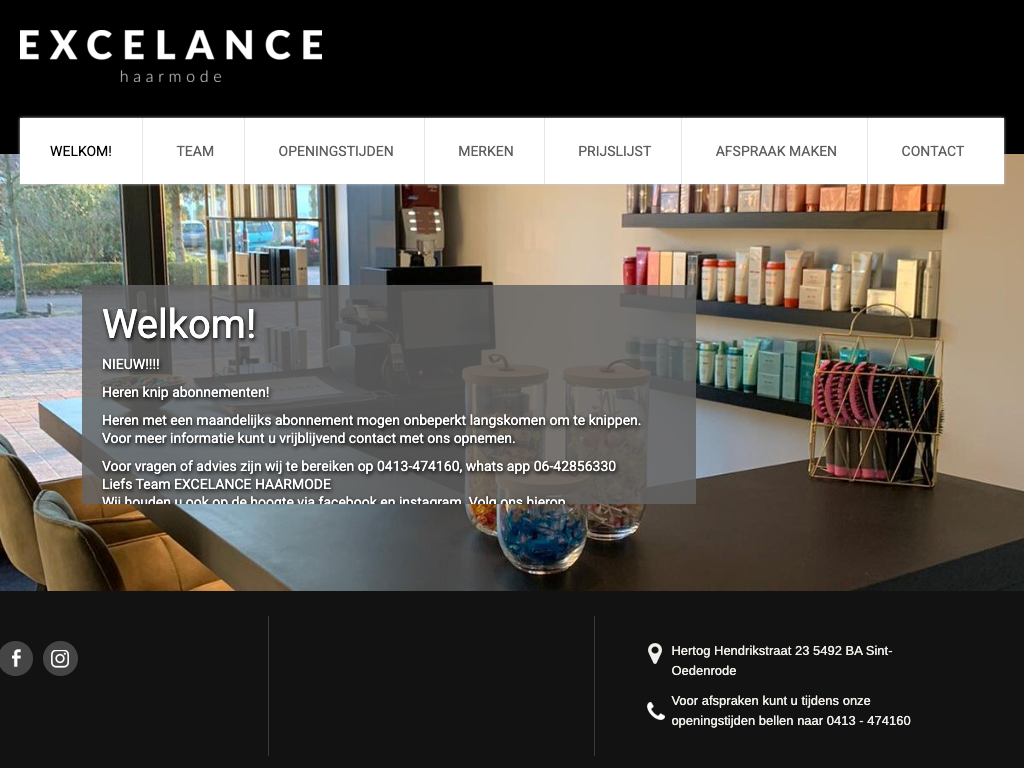The image size is (1024, 768).
Task: Open the Instagram profile icon
Action: click(60, 658)
